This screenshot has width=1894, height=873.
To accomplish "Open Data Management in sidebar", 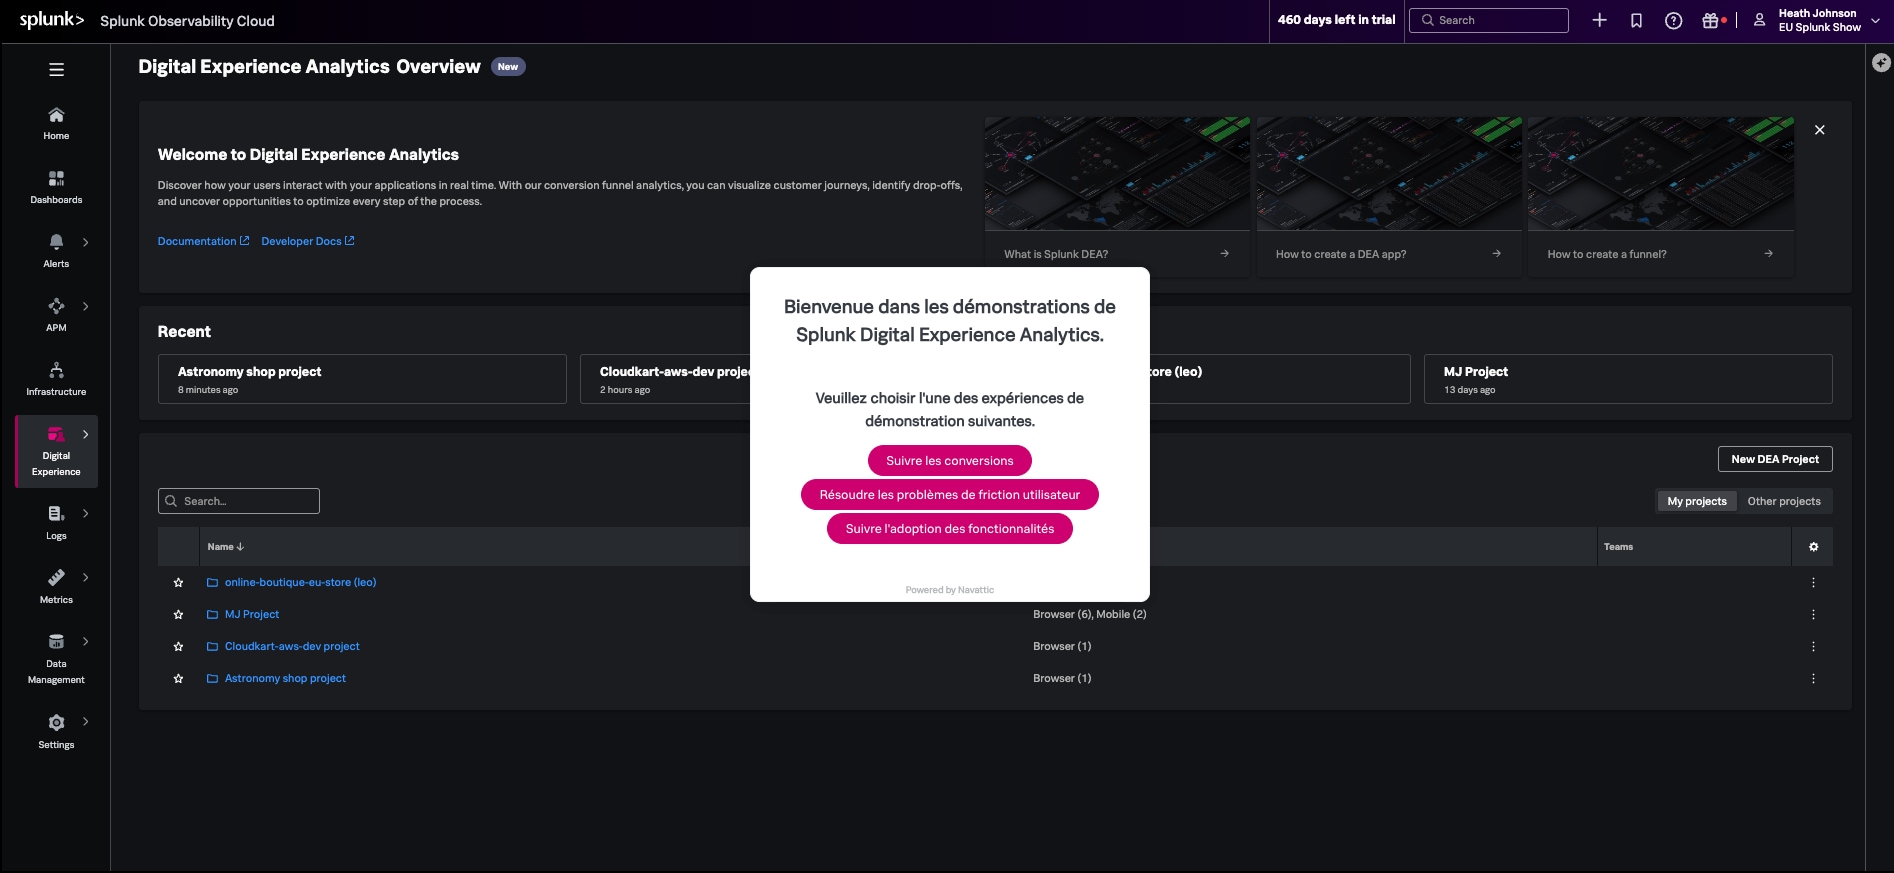I will point(56,659).
